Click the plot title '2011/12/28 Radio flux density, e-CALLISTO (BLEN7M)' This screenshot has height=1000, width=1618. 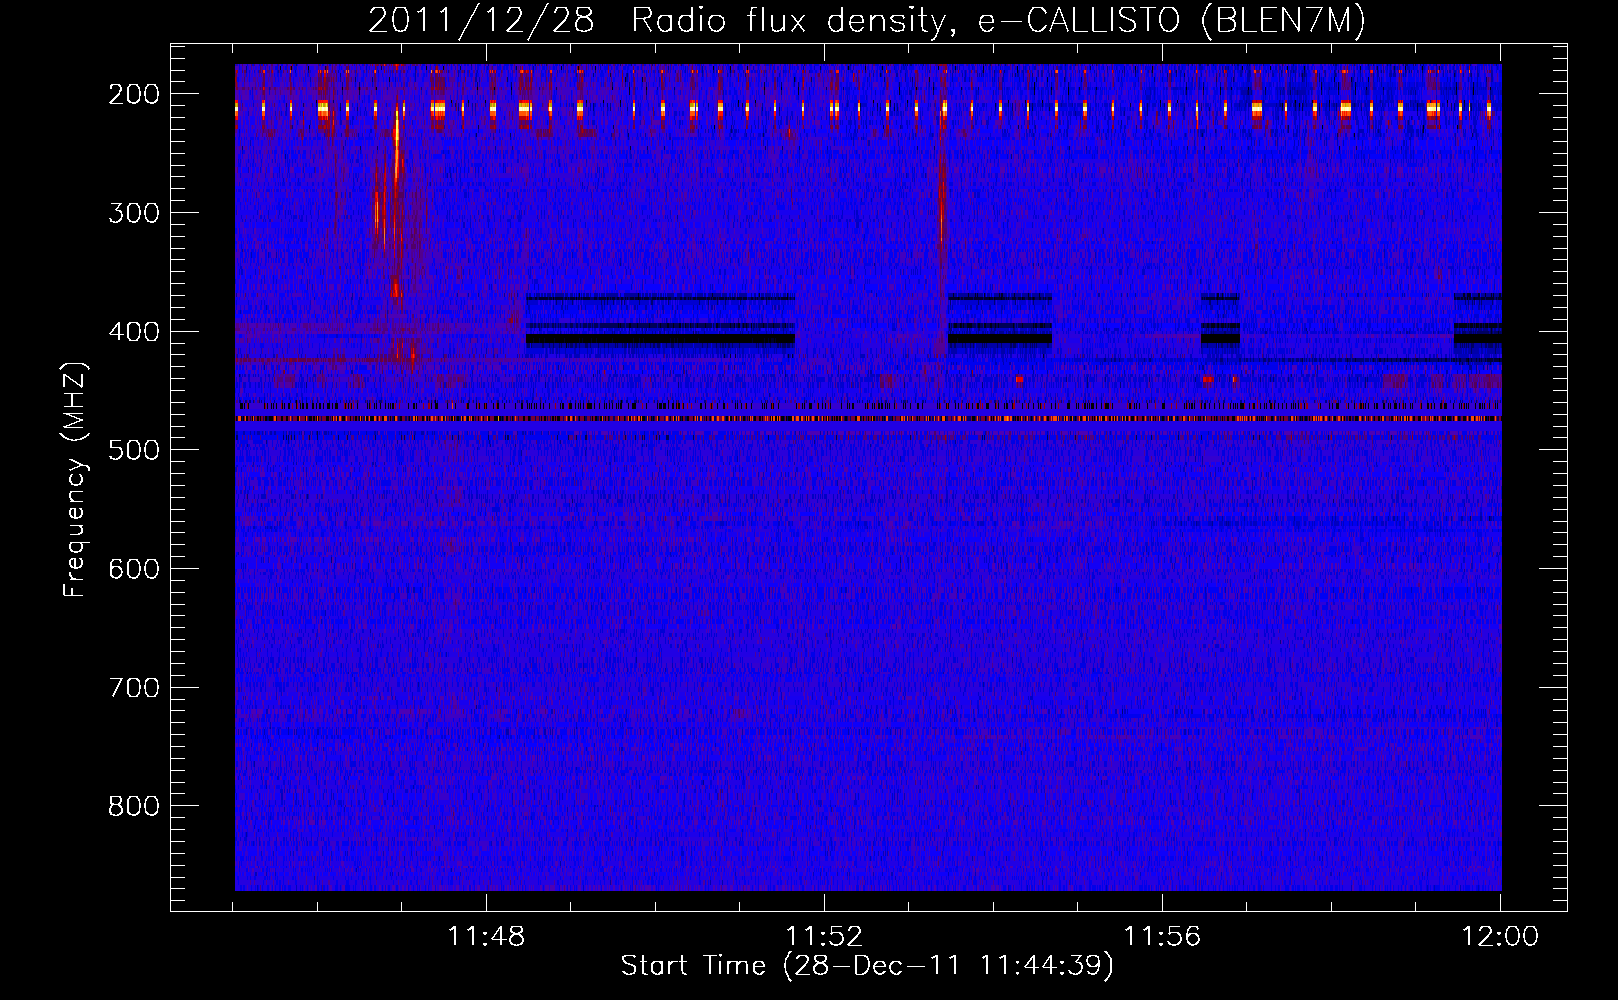pos(866,21)
